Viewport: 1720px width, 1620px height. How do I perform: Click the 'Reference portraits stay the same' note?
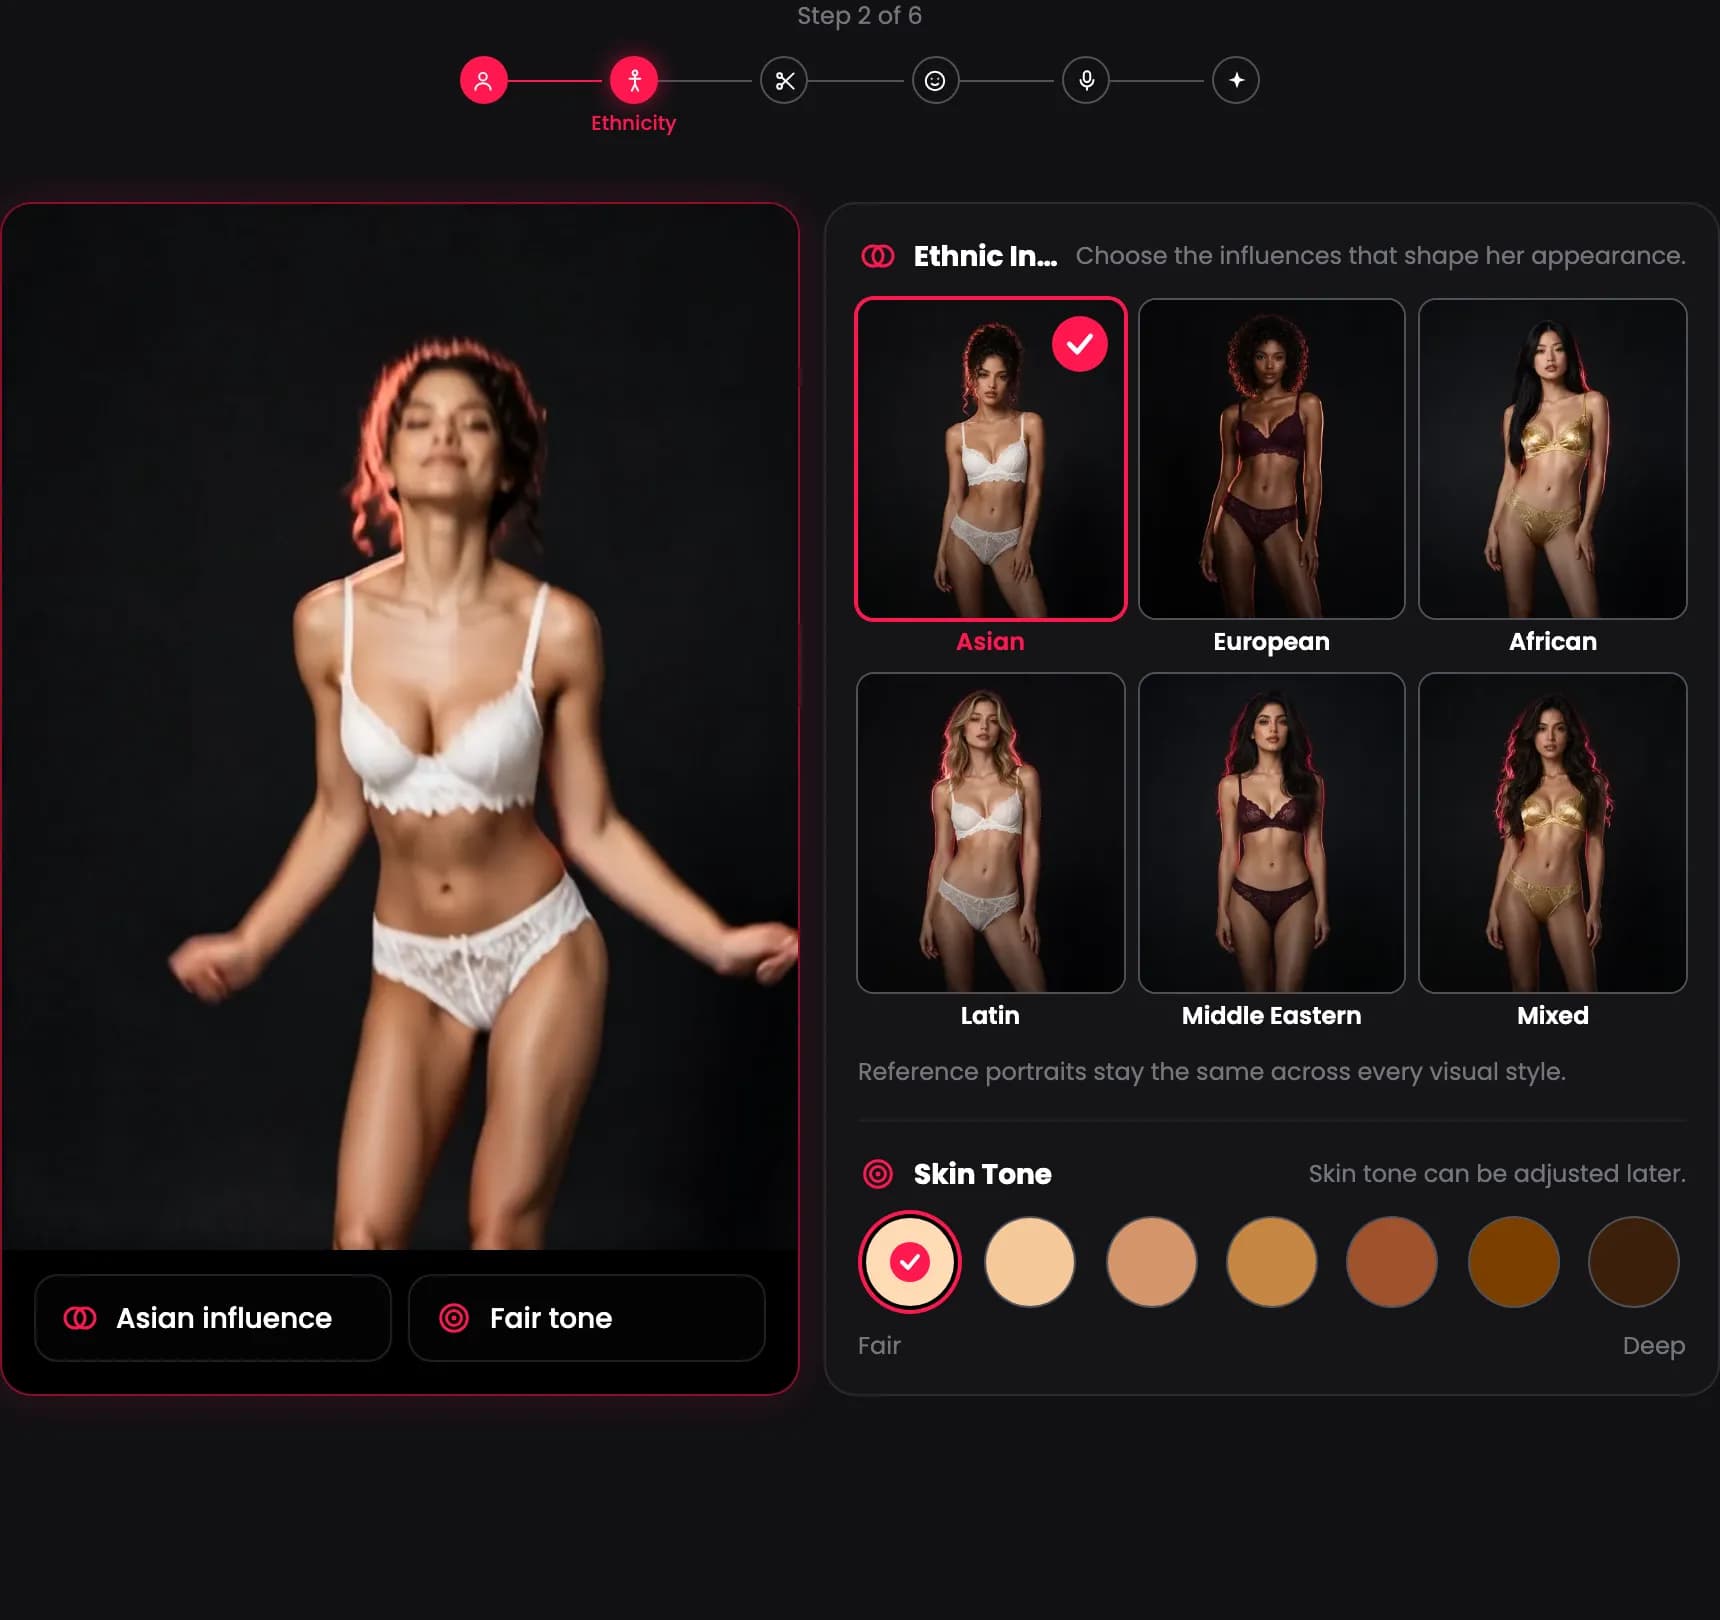[1212, 1072]
